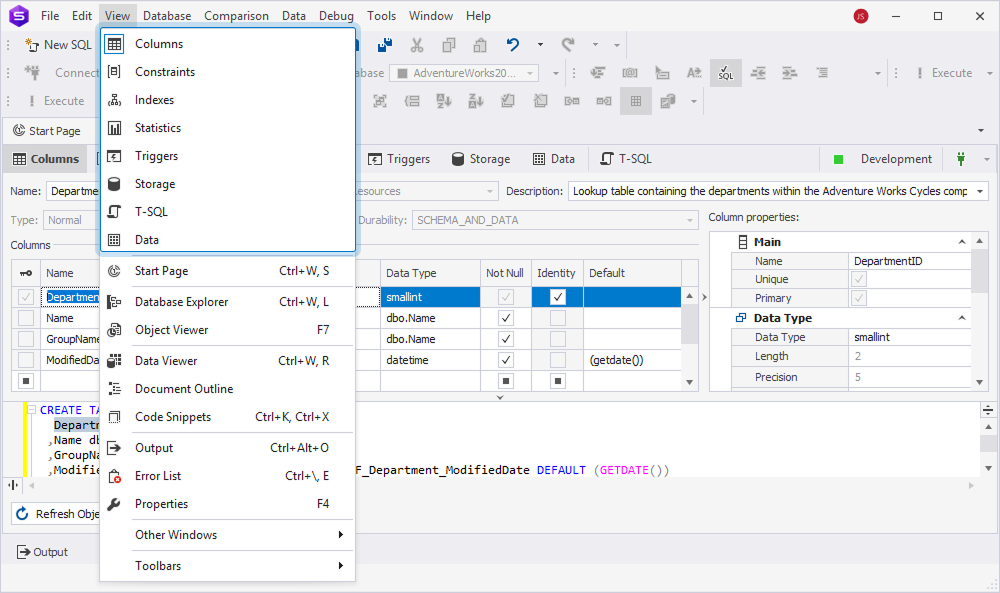Open the Undo history dropdown arrow

point(540,45)
